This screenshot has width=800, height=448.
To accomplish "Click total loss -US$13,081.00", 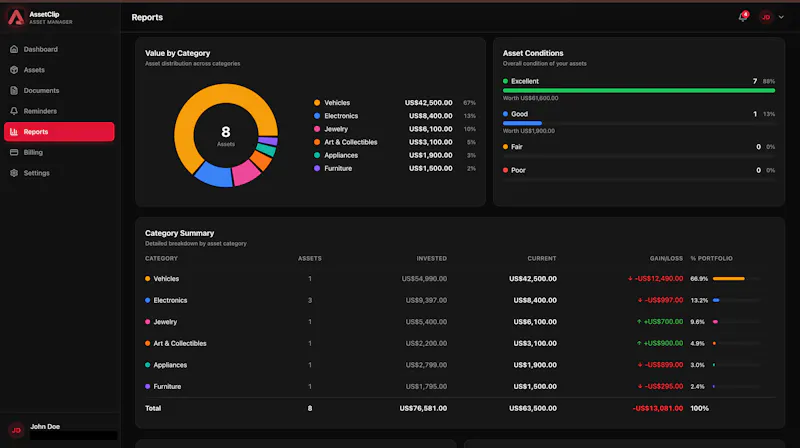I will pos(658,408).
